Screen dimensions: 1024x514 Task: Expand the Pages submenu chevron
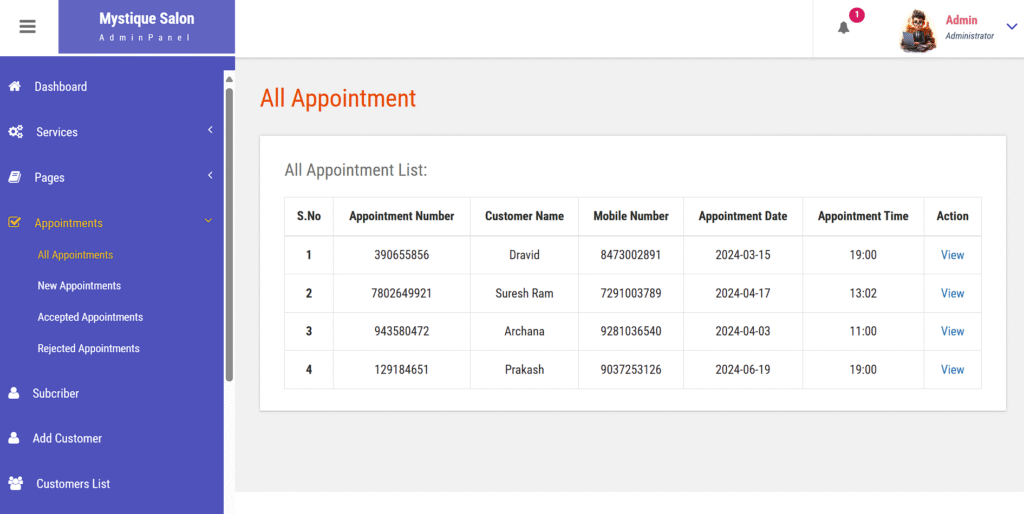coord(210,175)
